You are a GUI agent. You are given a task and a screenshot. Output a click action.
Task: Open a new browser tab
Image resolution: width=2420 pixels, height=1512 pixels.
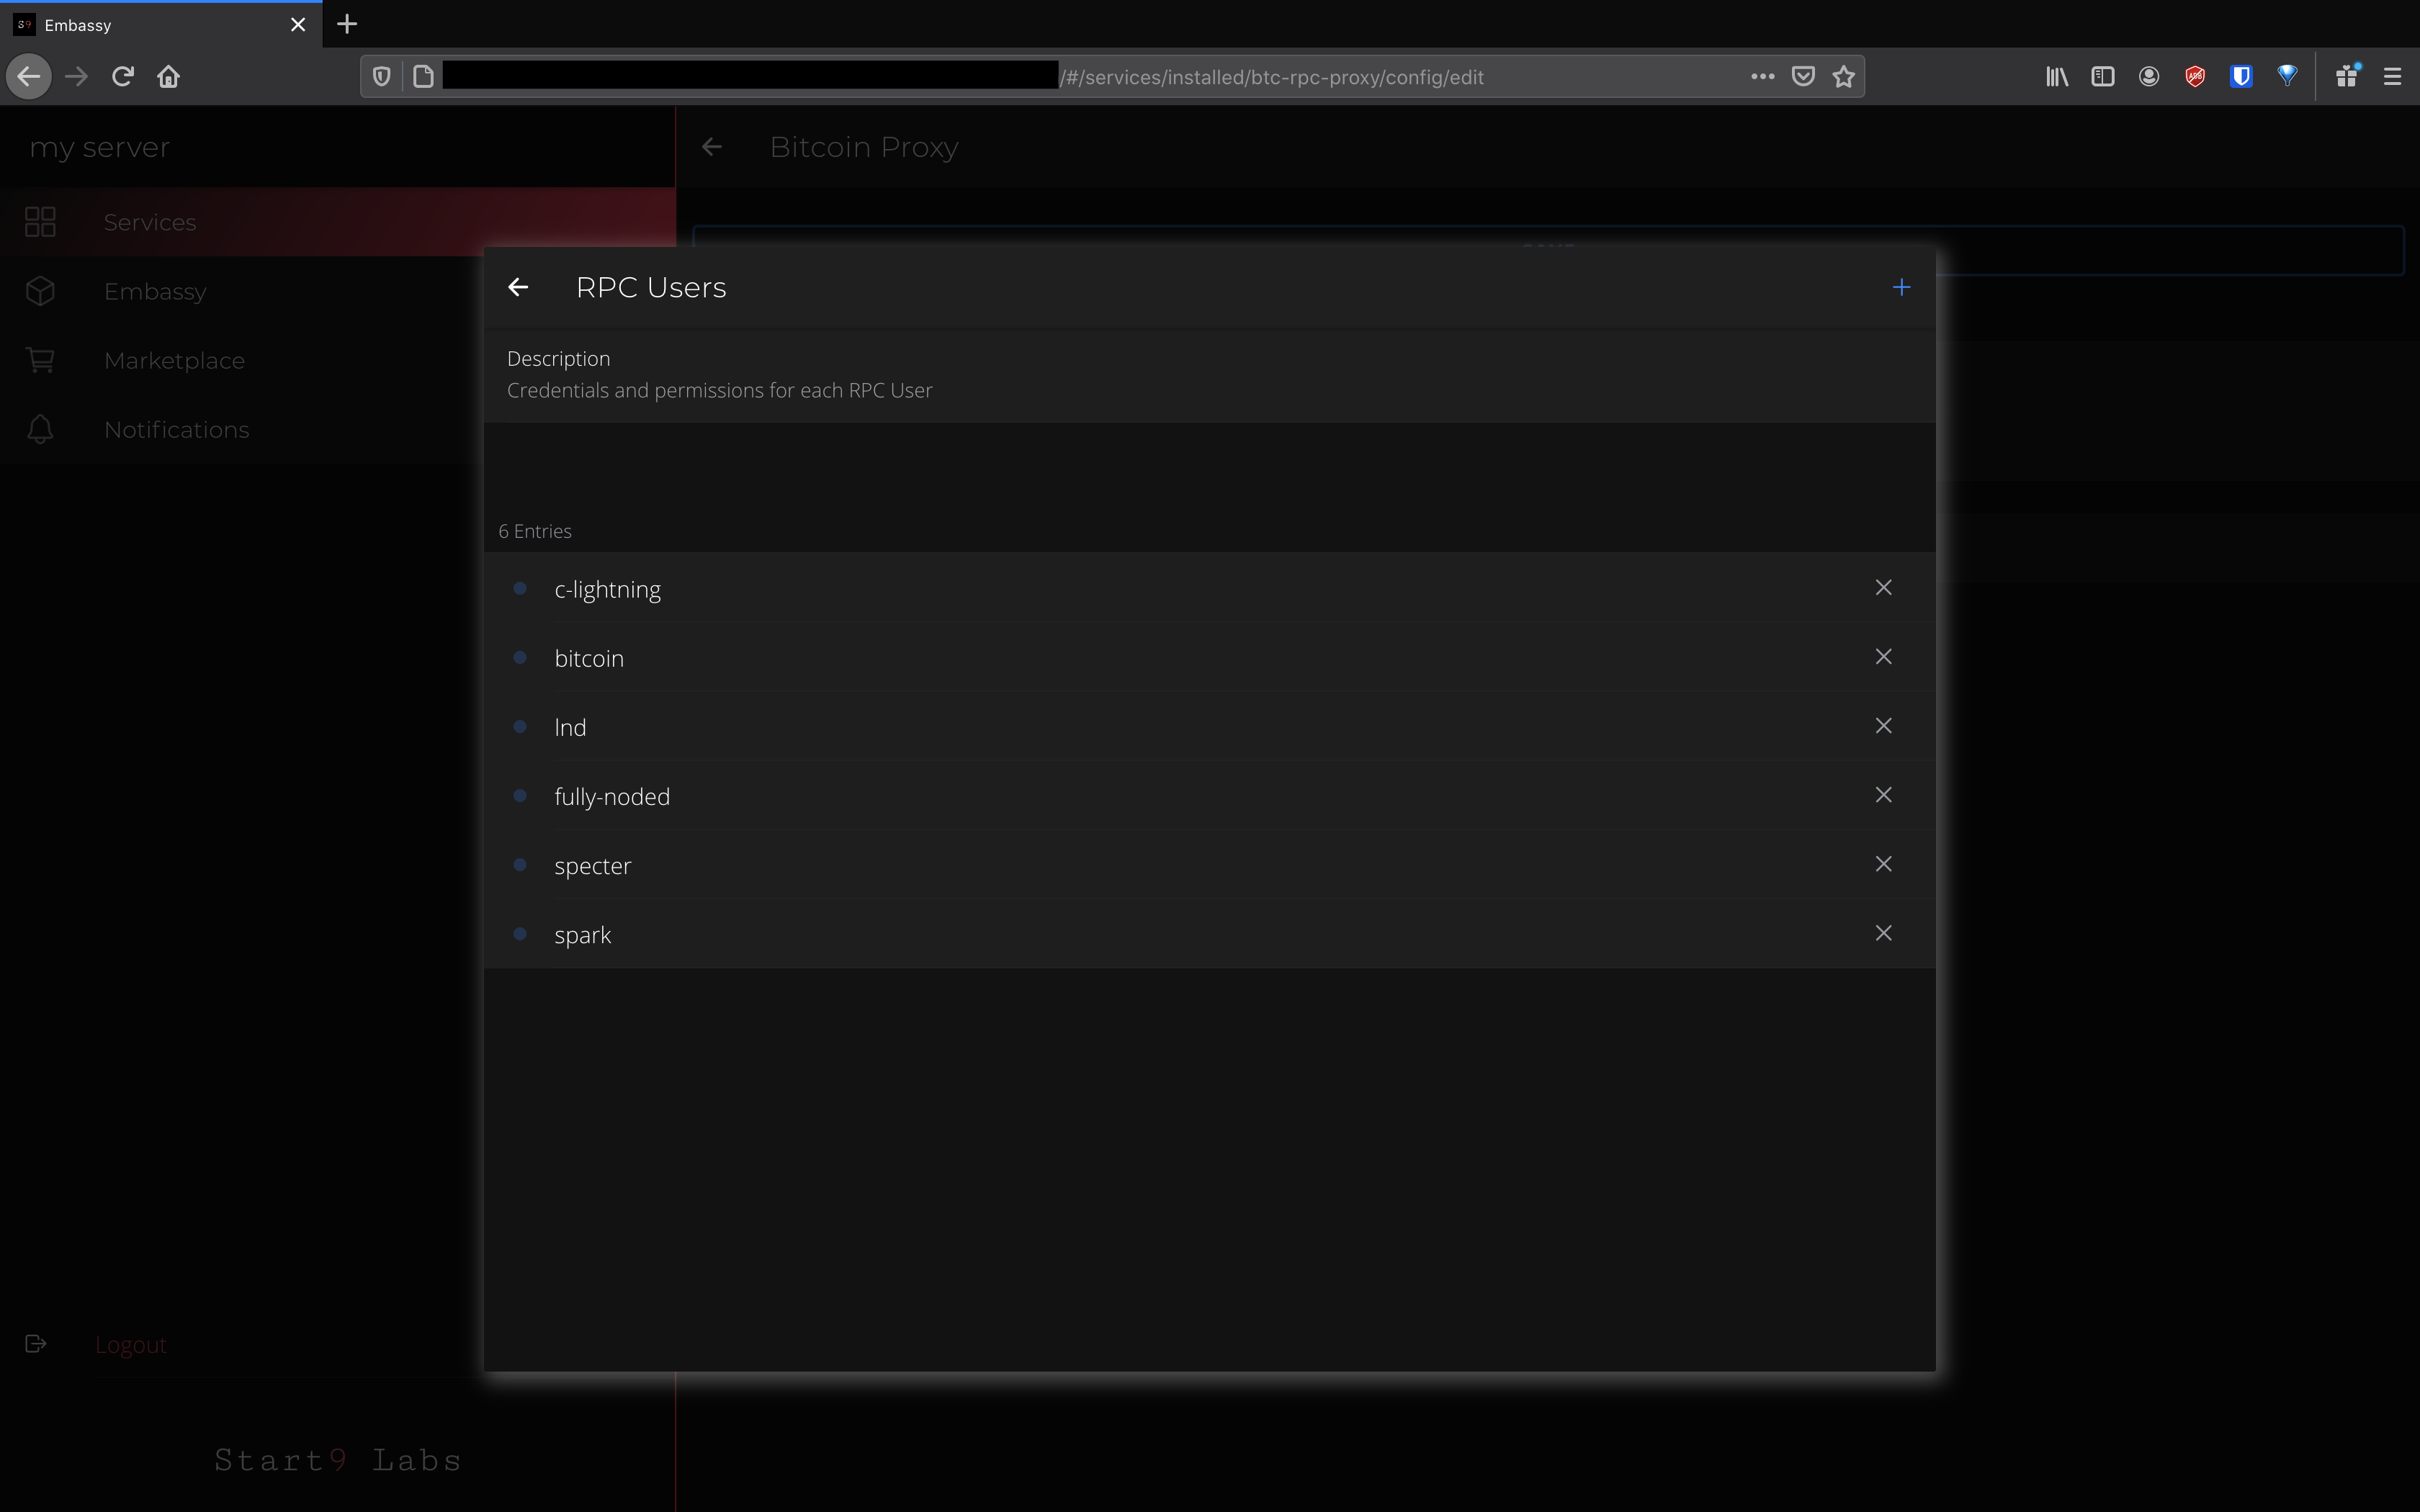347,24
